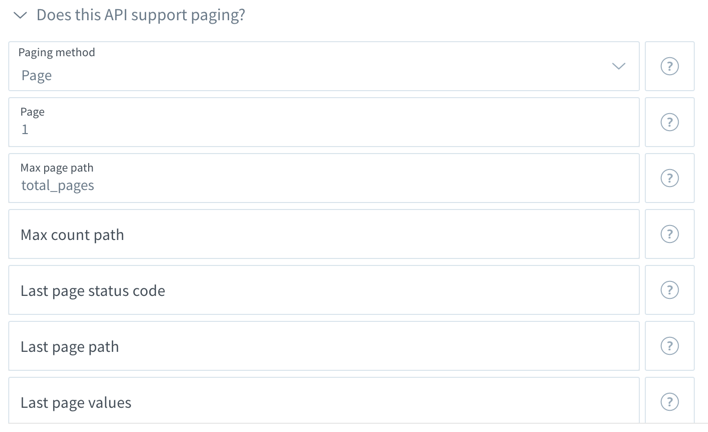The height and width of the screenshot is (432, 708).
Task: Open help for Last page status code
Action: pyautogui.click(x=669, y=290)
